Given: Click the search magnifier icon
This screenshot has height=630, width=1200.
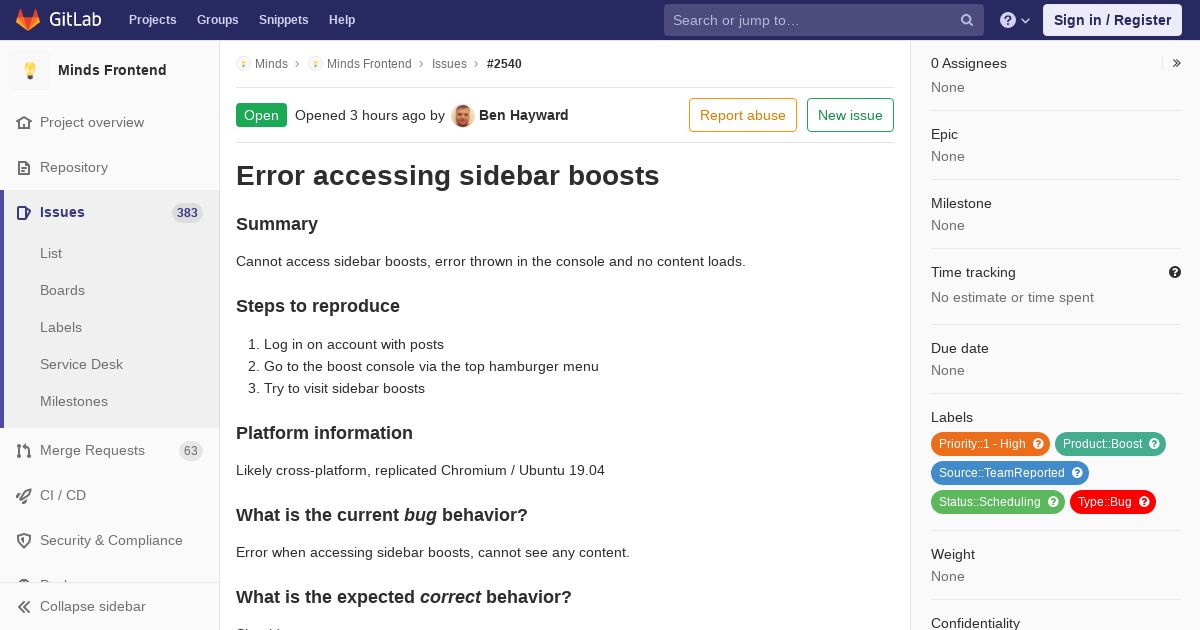Looking at the screenshot, I should click(967, 20).
